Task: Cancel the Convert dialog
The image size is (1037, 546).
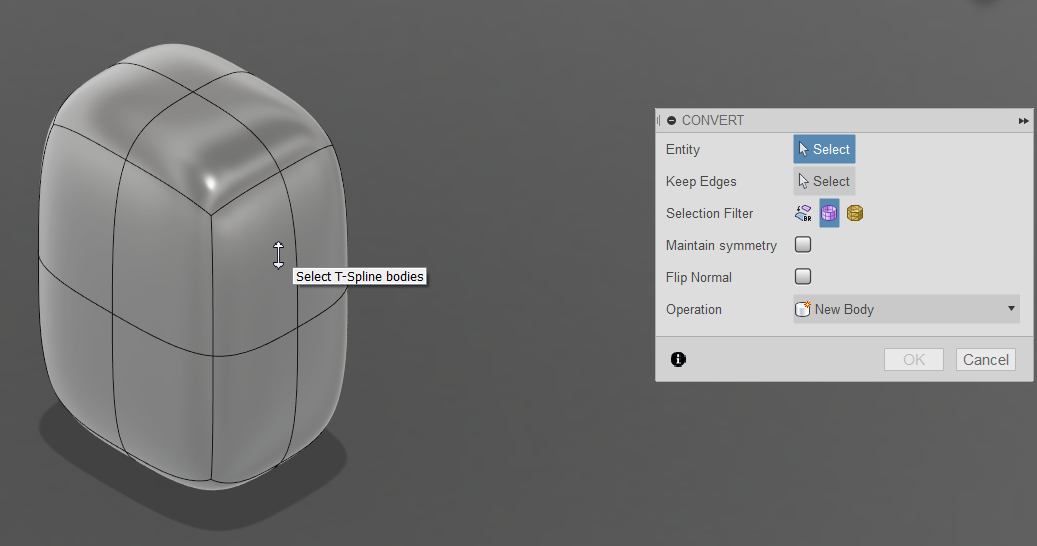Action: [985, 360]
